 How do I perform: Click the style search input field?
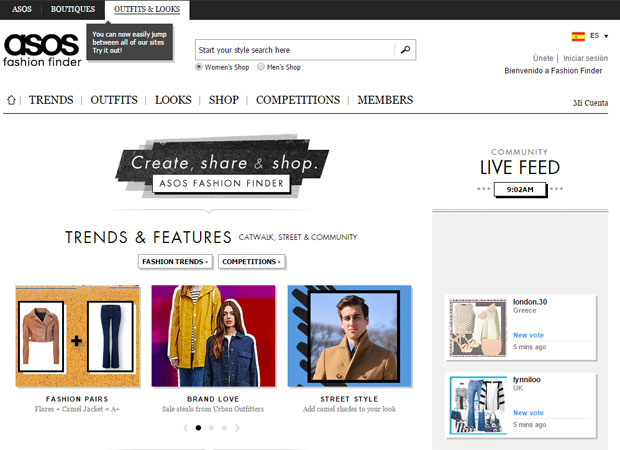pyautogui.click(x=295, y=50)
